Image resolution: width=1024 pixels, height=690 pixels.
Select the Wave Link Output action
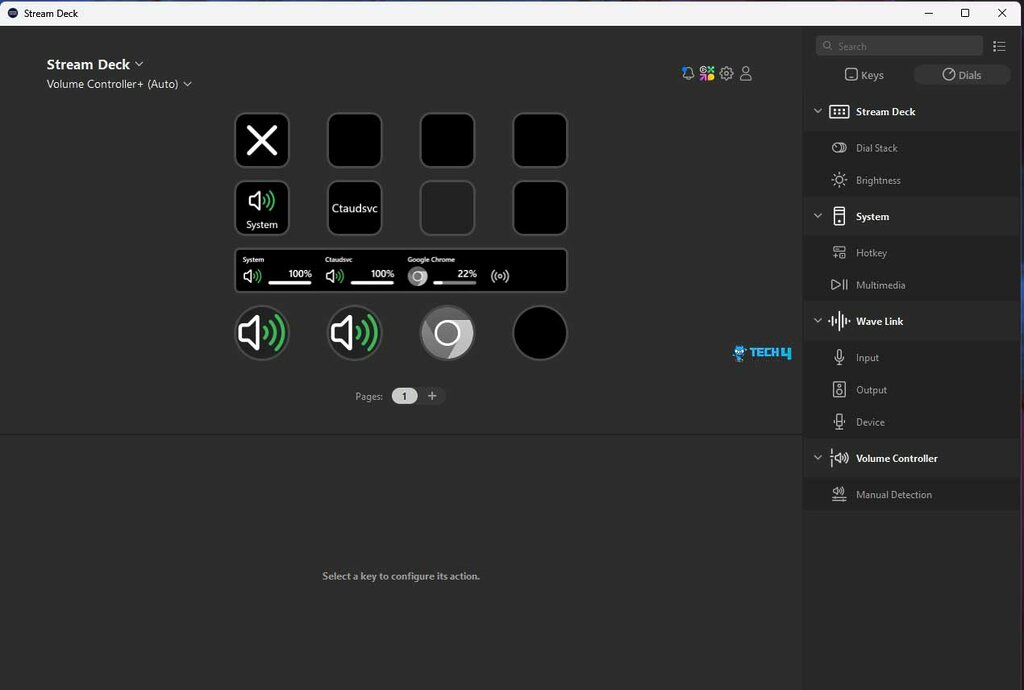[x=872, y=389]
